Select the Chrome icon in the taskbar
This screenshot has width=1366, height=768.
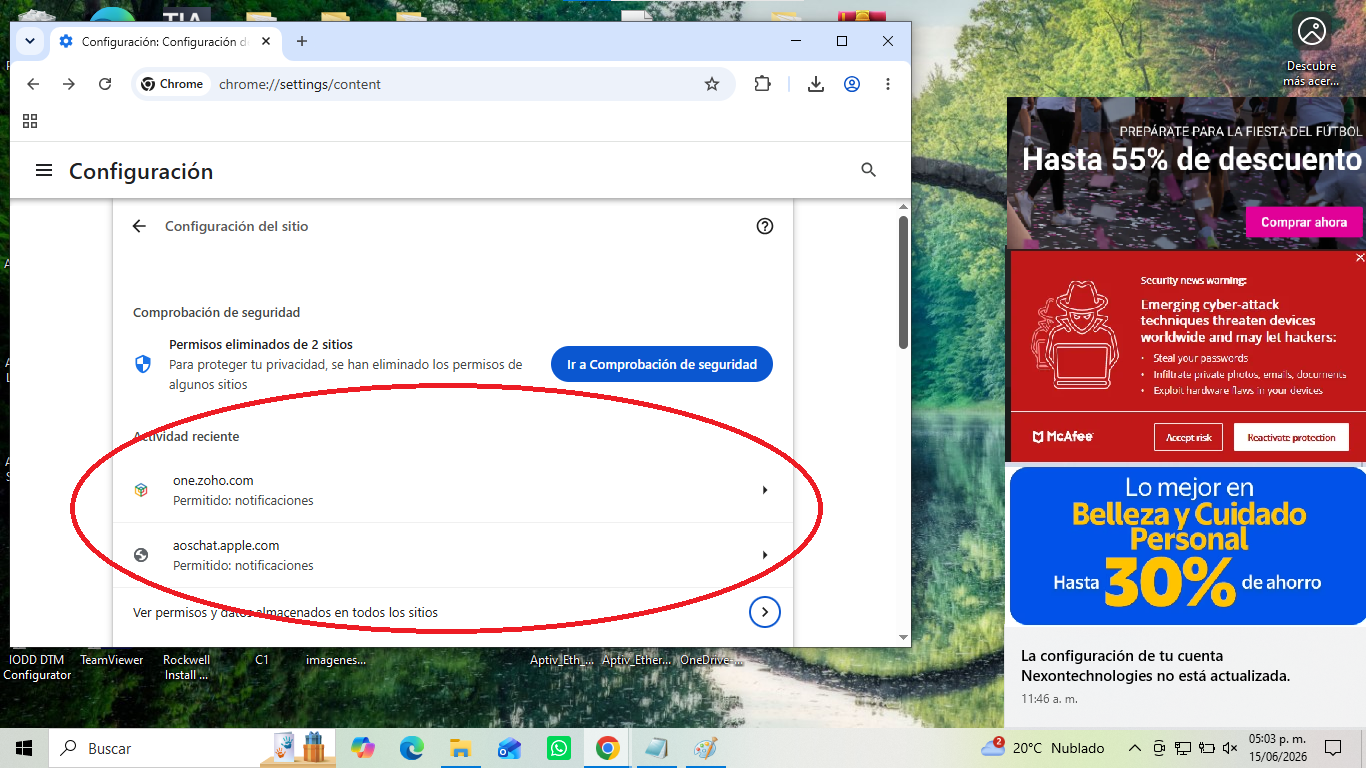[607, 748]
